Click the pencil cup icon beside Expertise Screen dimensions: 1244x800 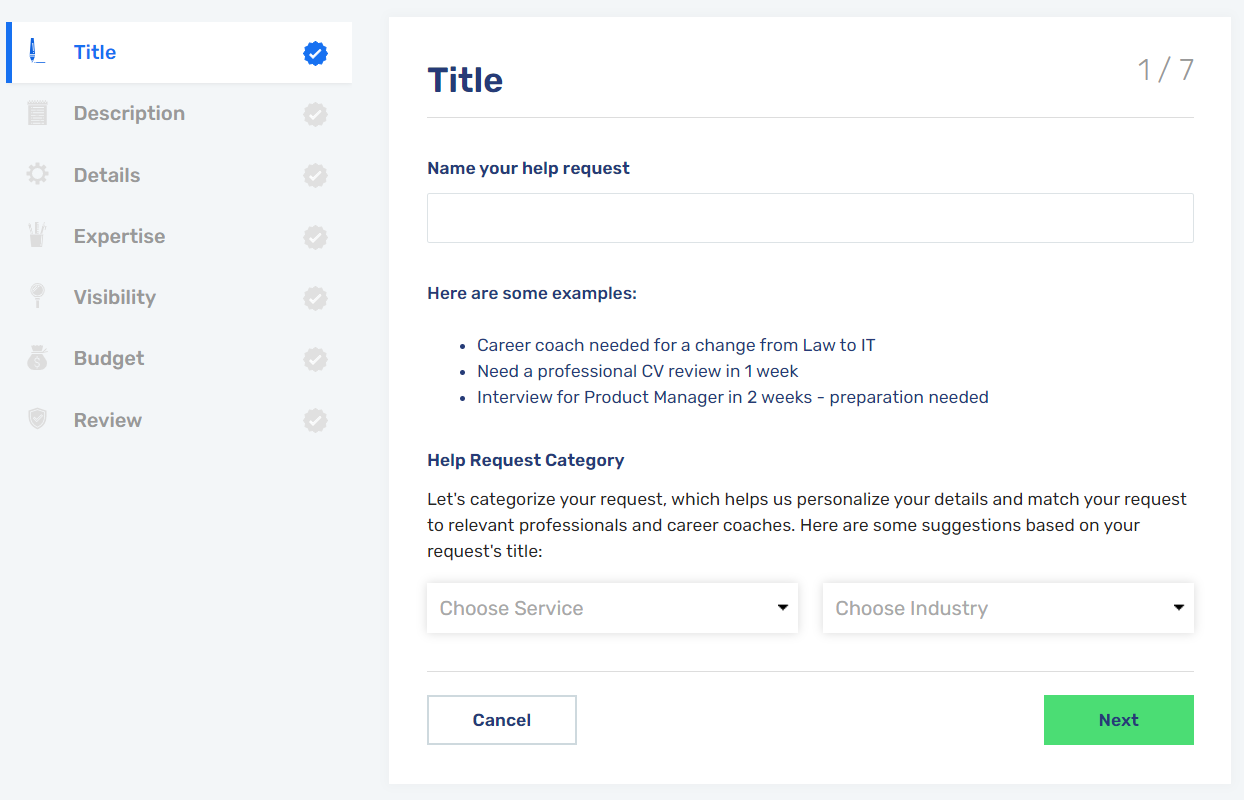(x=37, y=236)
